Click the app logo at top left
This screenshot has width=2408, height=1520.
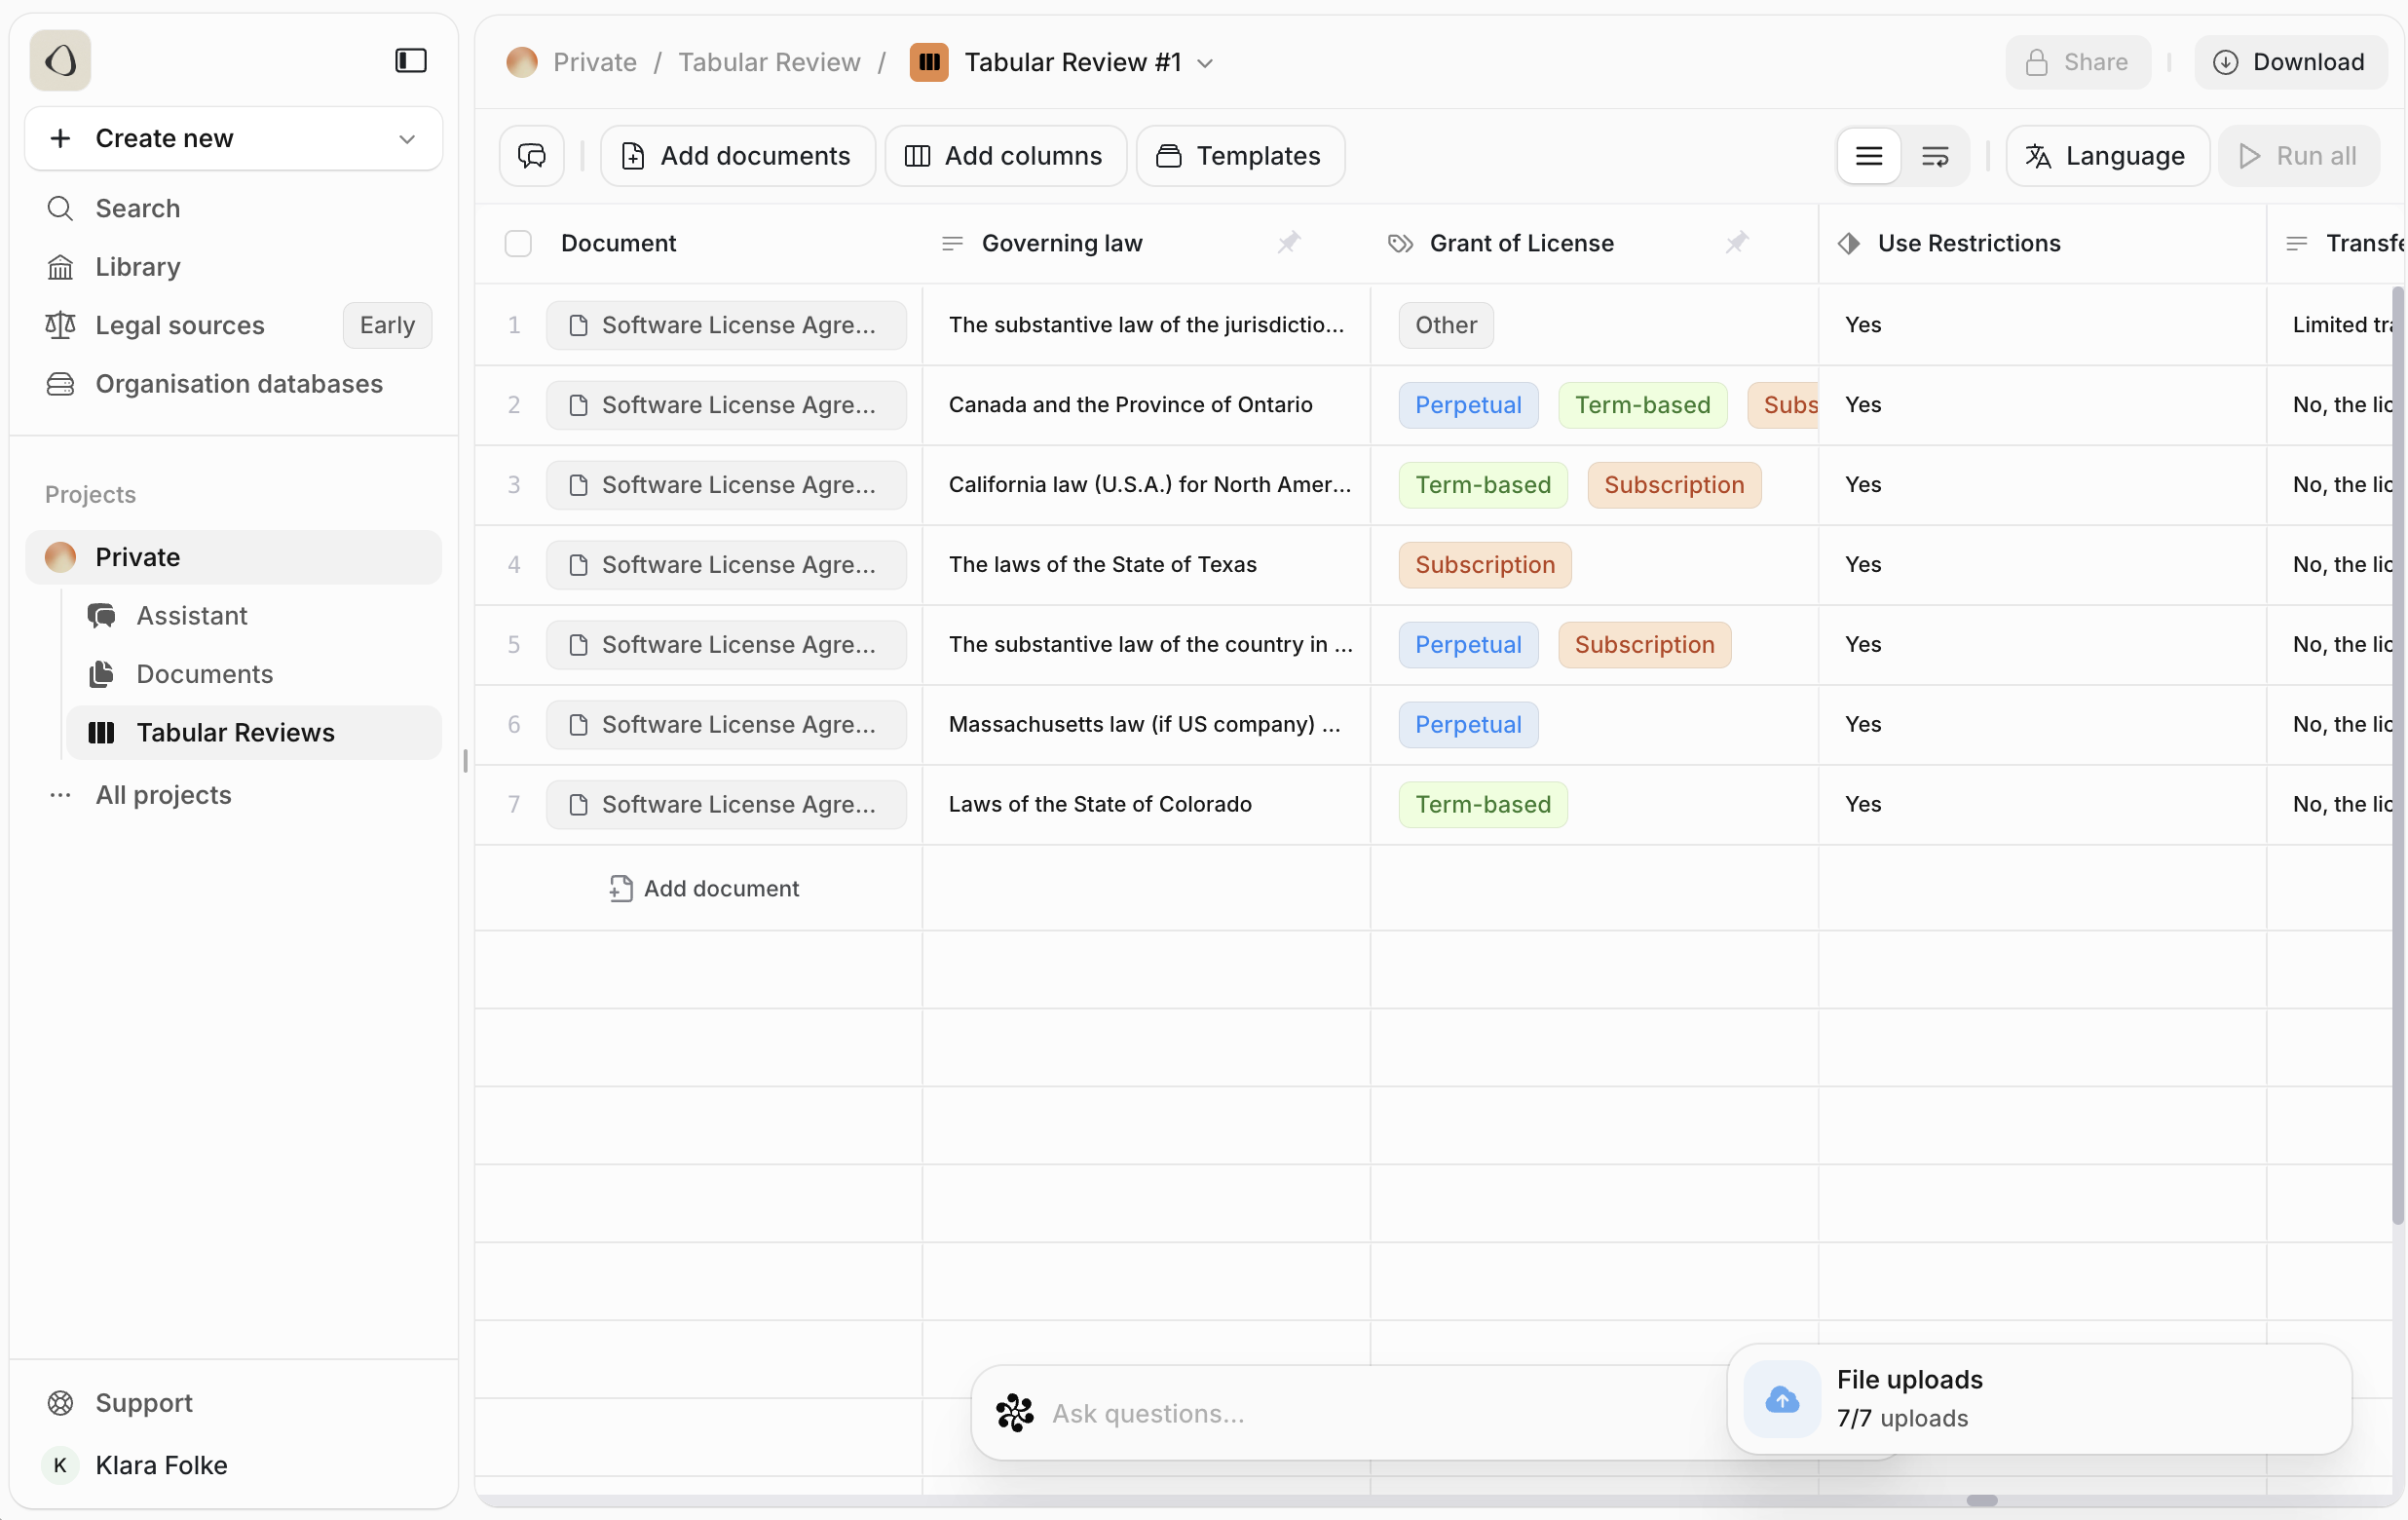point(60,61)
